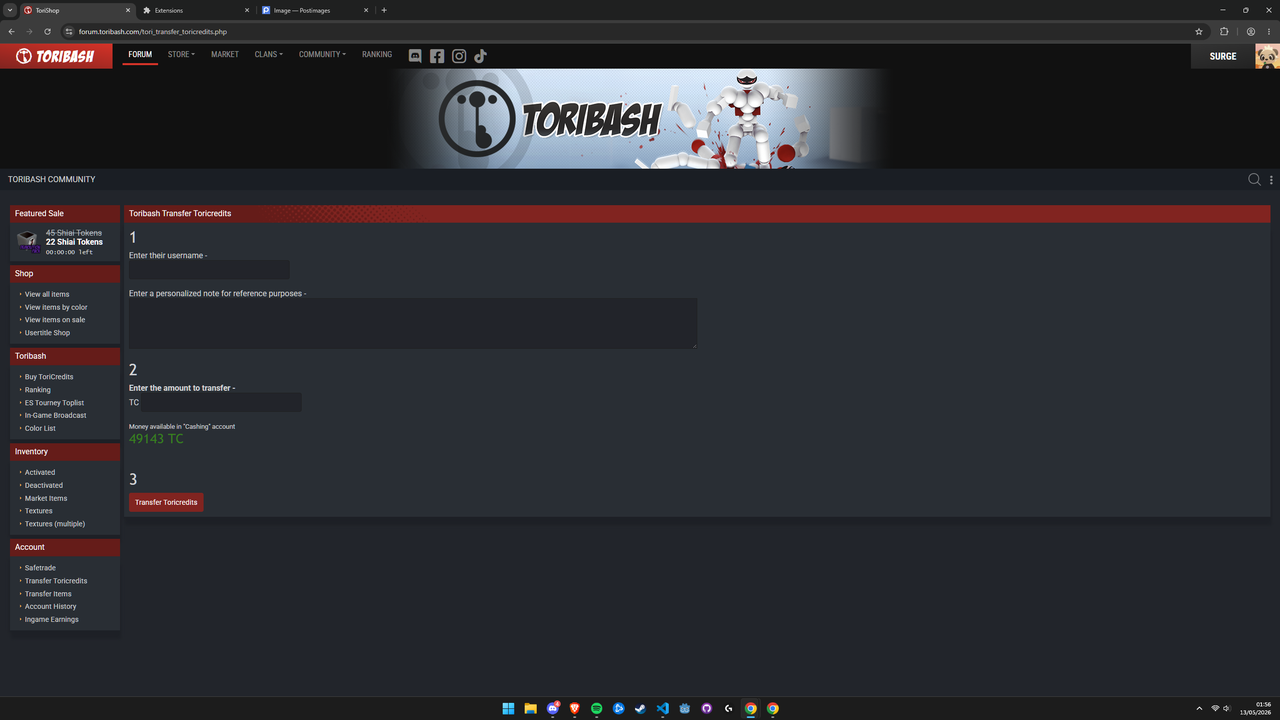Open the Transfer Items link

pos(48,594)
